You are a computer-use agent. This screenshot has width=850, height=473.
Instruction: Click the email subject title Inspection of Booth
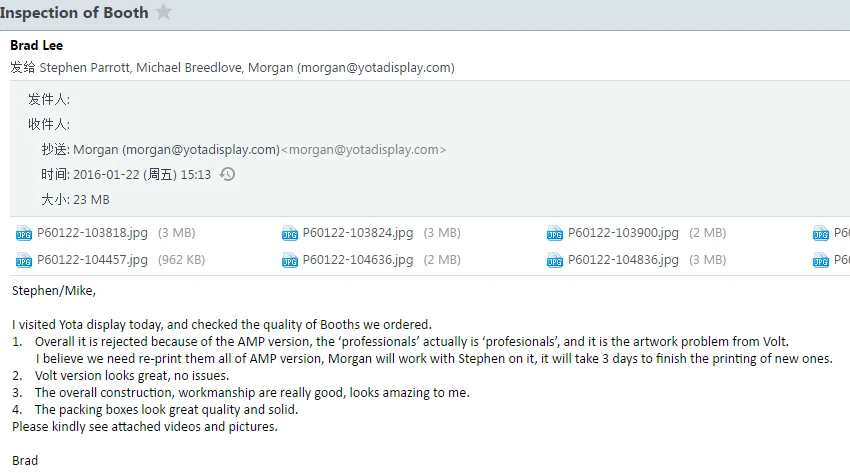click(x=74, y=13)
